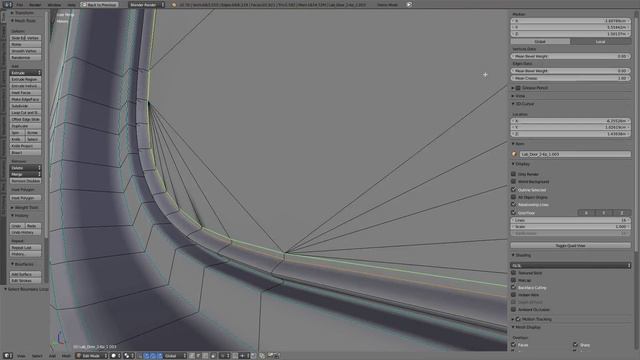This screenshot has width=640, height=360.
Task: Open proportional editing options
Action: [224, 356]
